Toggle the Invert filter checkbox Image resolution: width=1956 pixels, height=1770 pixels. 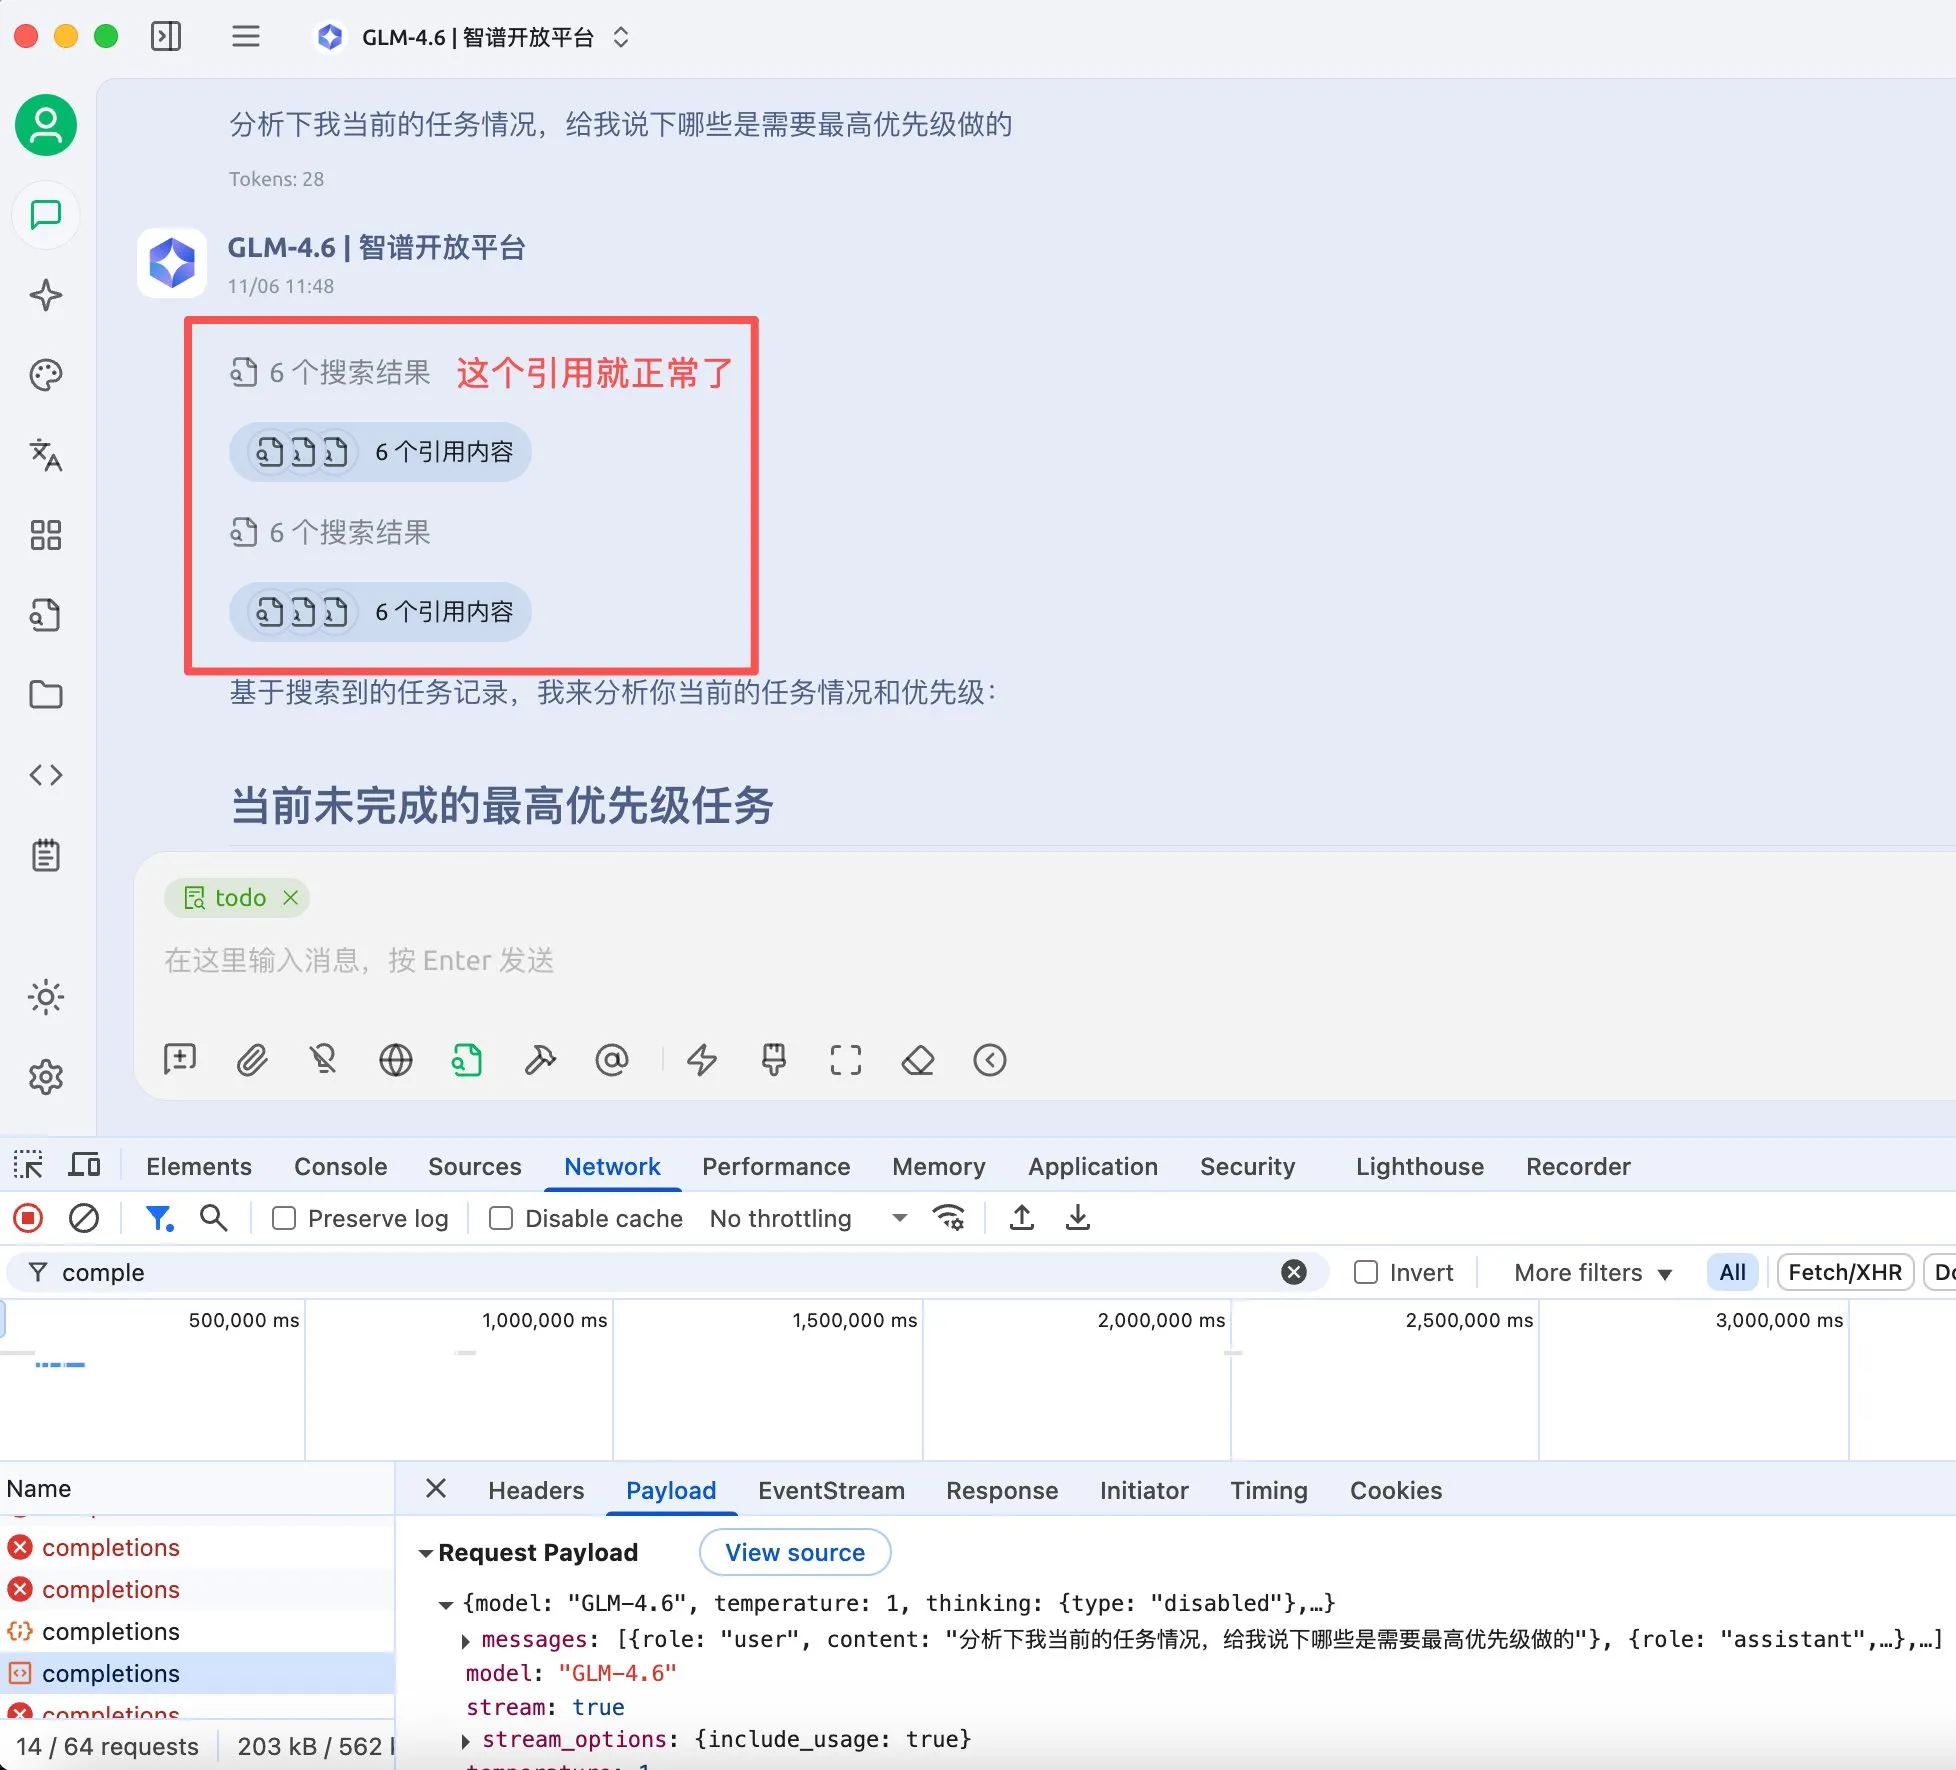pyautogui.click(x=1364, y=1272)
